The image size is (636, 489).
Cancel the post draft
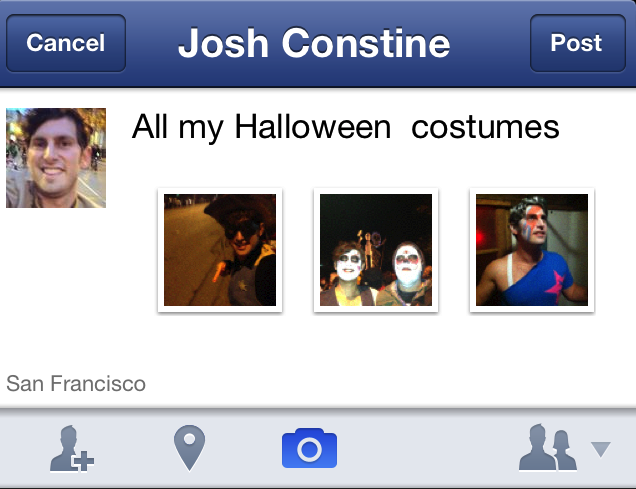tap(66, 43)
